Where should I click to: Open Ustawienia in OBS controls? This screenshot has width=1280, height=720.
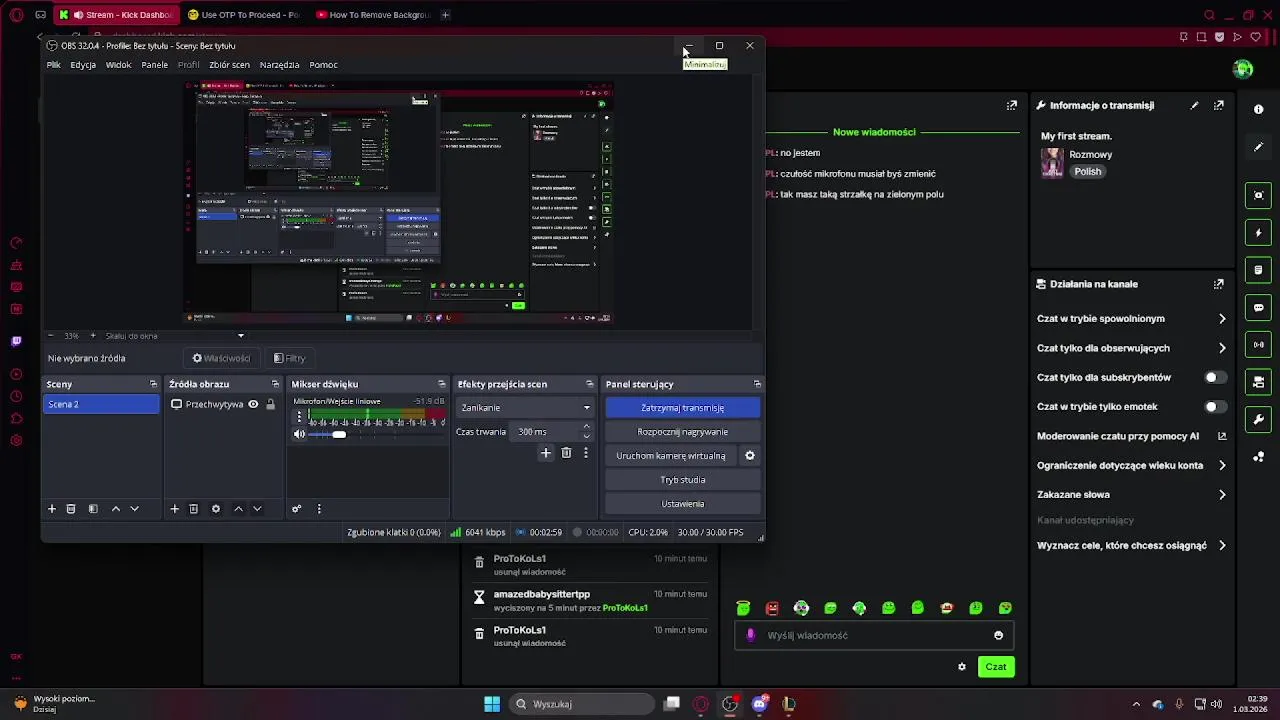point(683,504)
